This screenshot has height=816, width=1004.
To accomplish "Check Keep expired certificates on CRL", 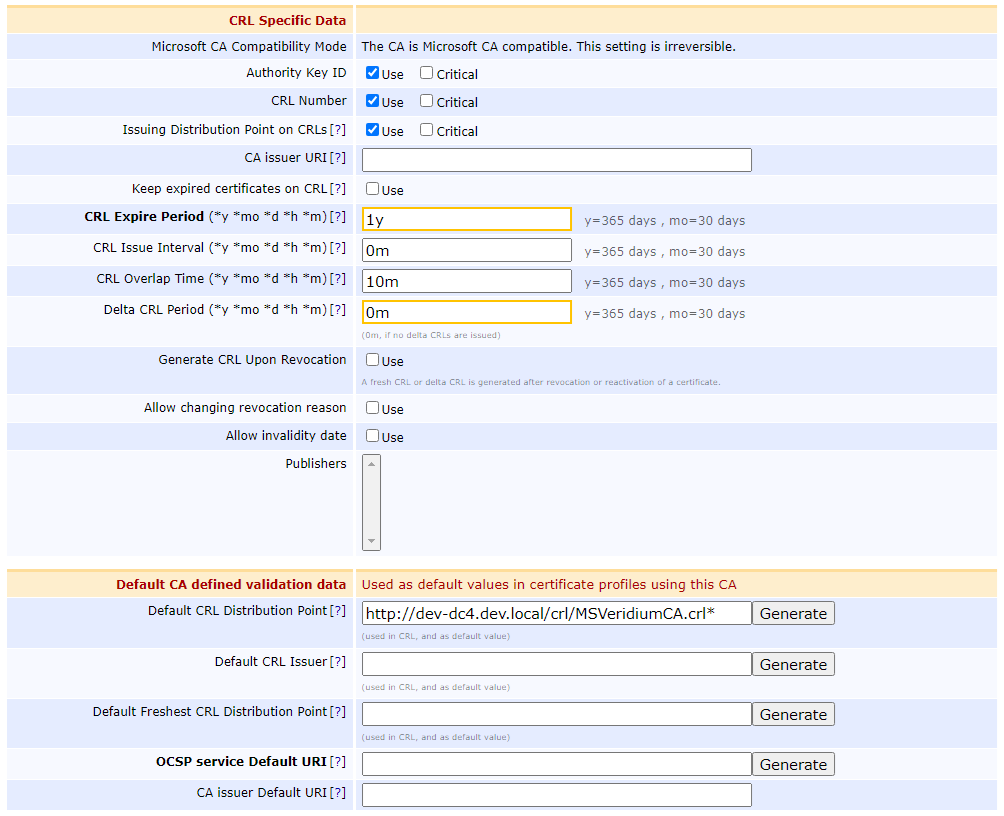I will click(x=372, y=189).
